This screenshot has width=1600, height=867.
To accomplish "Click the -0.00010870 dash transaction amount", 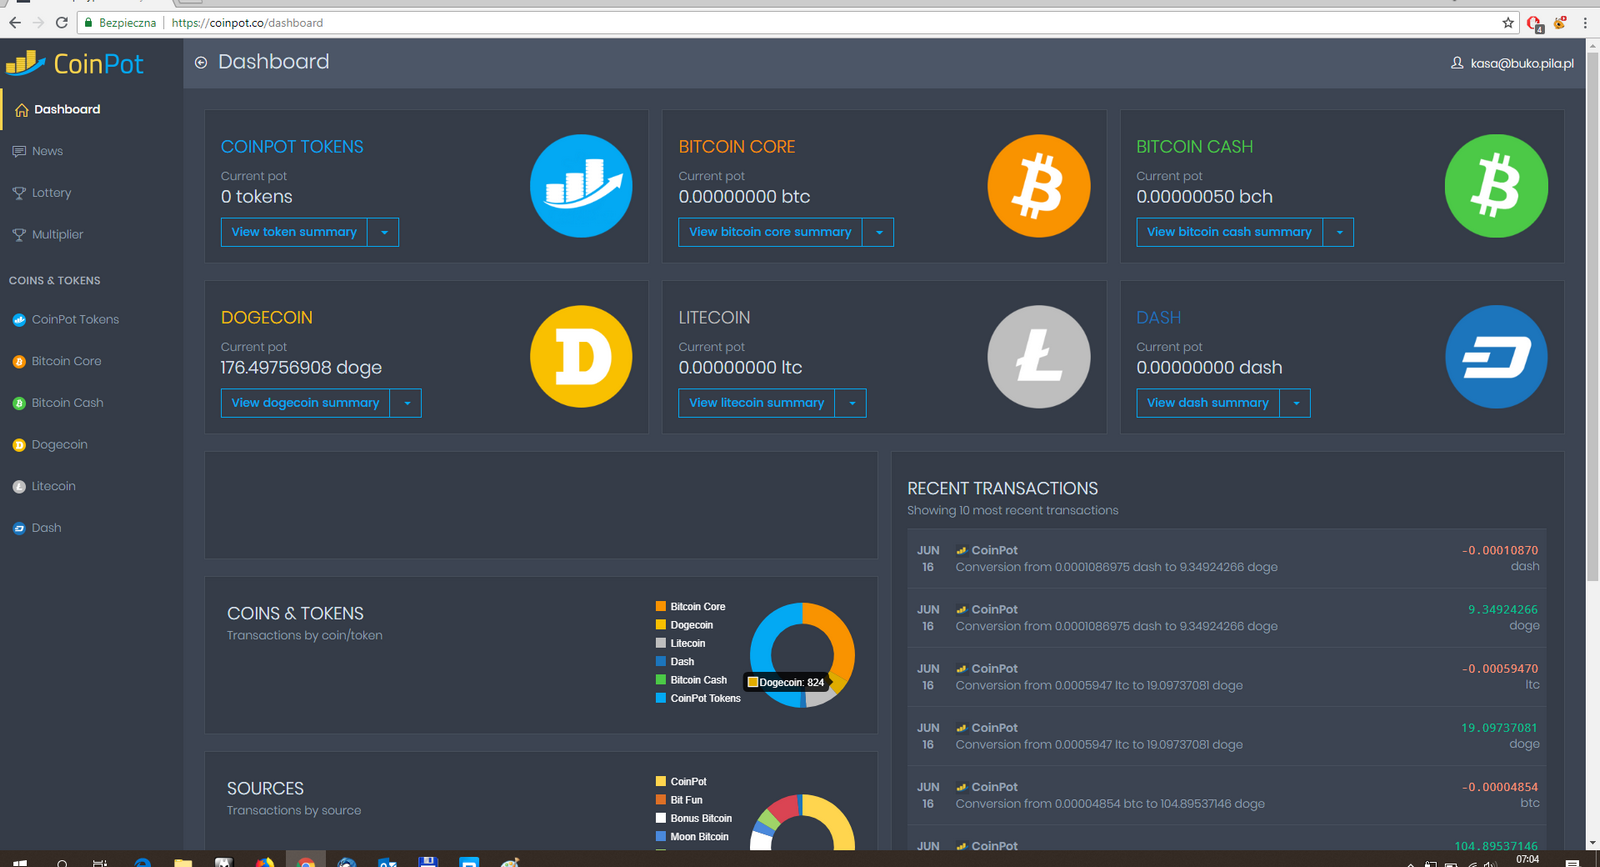I will point(1500,550).
